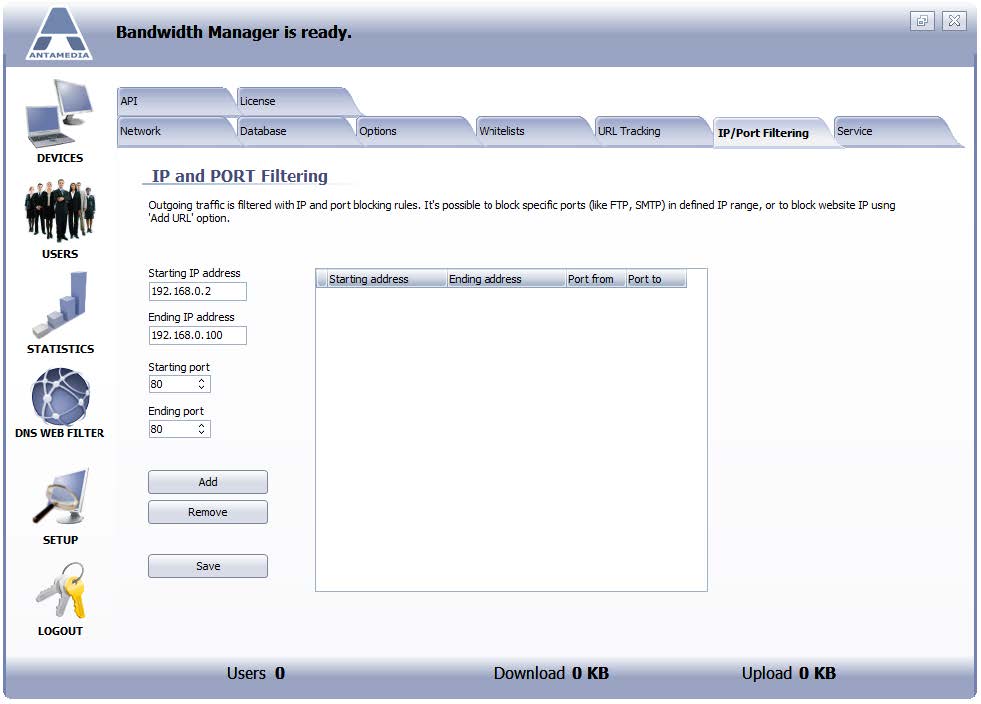Switch to the Whitelists tab
Image resolution: width=981 pixels, height=704 pixels.
(x=532, y=131)
